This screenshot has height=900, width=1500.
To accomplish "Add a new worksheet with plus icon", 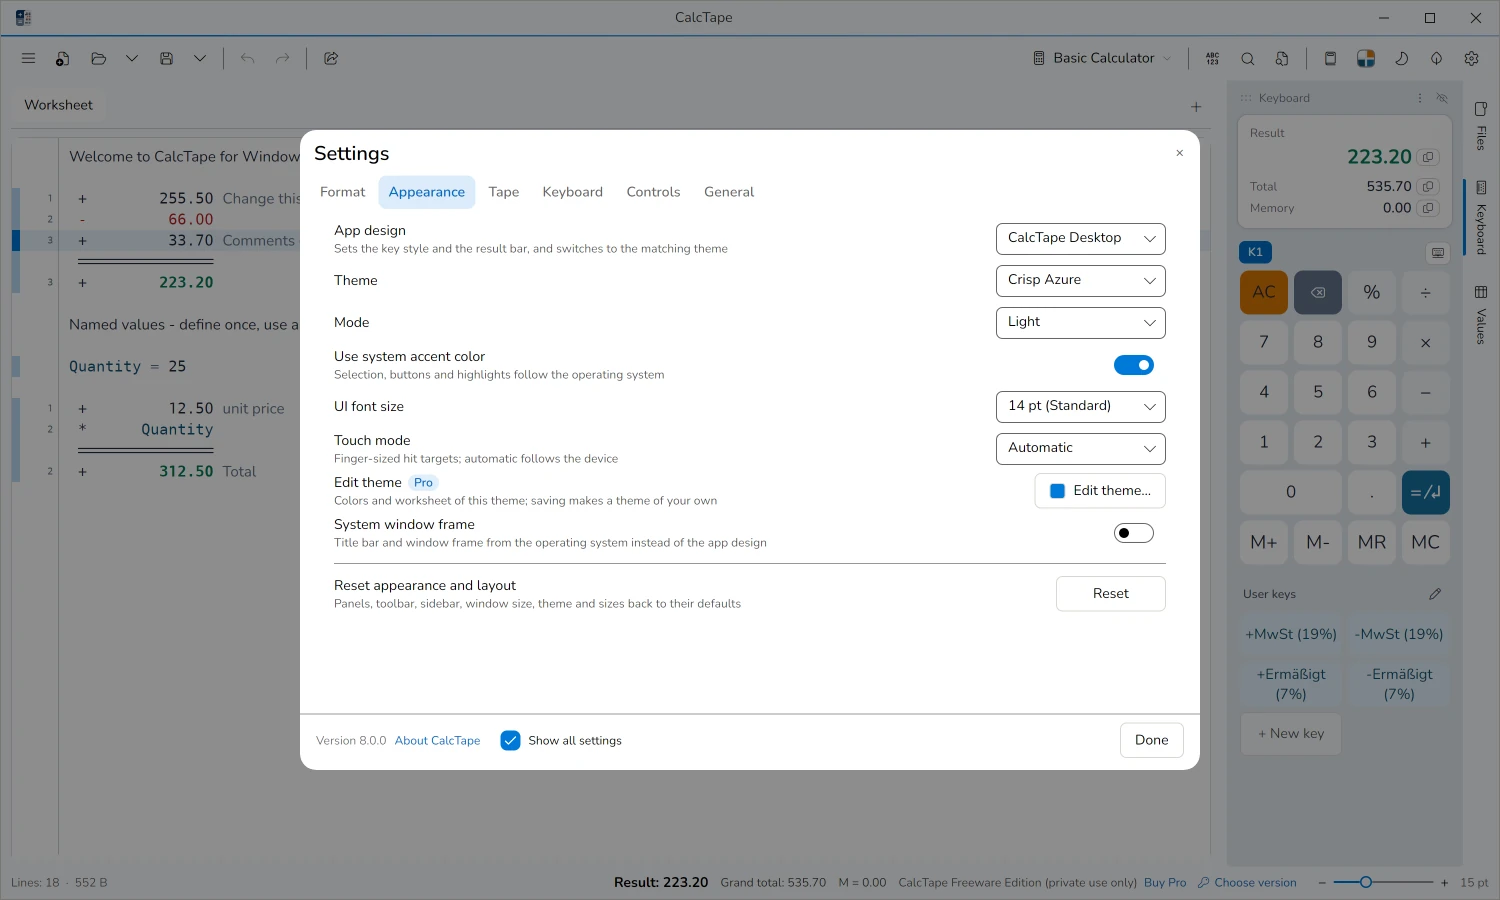I will (1196, 106).
